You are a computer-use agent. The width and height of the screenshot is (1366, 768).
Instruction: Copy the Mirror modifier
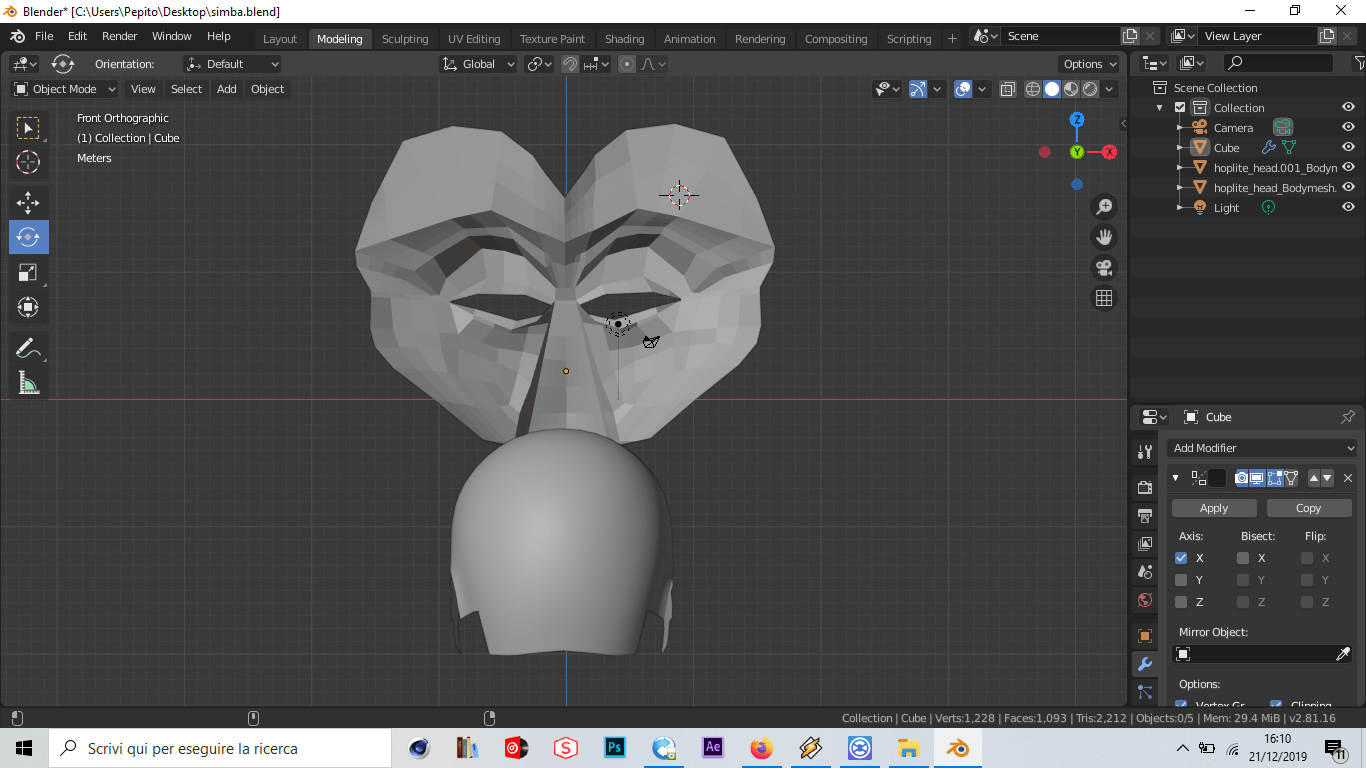pyautogui.click(x=1309, y=508)
